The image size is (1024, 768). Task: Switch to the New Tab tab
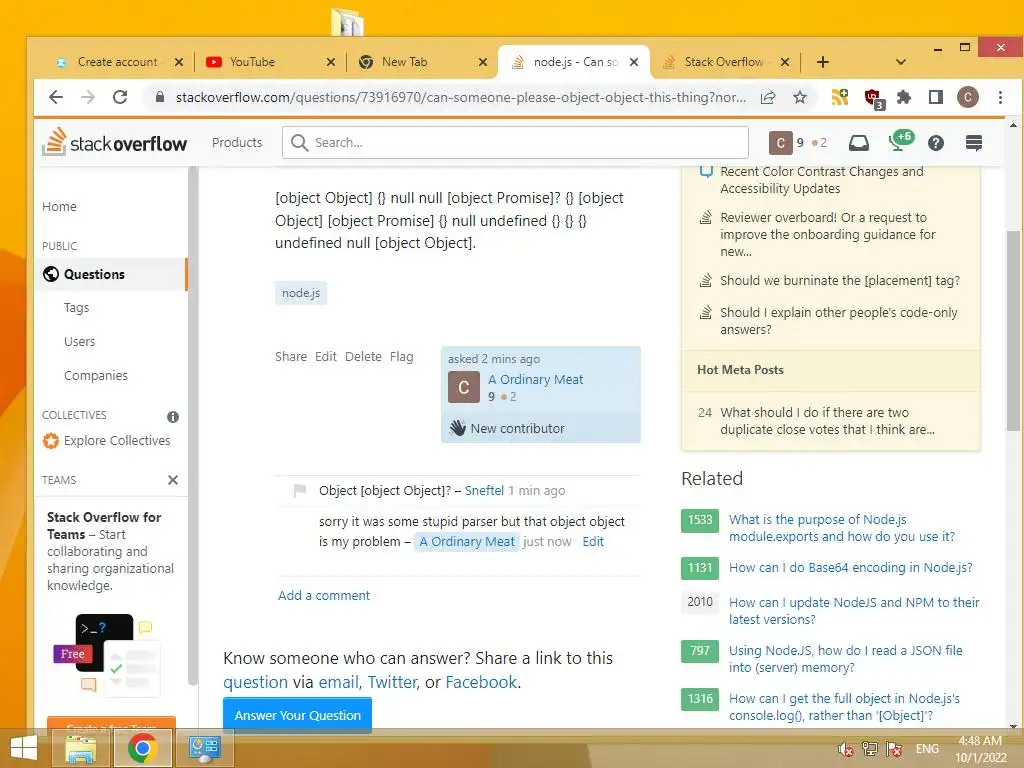421,62
